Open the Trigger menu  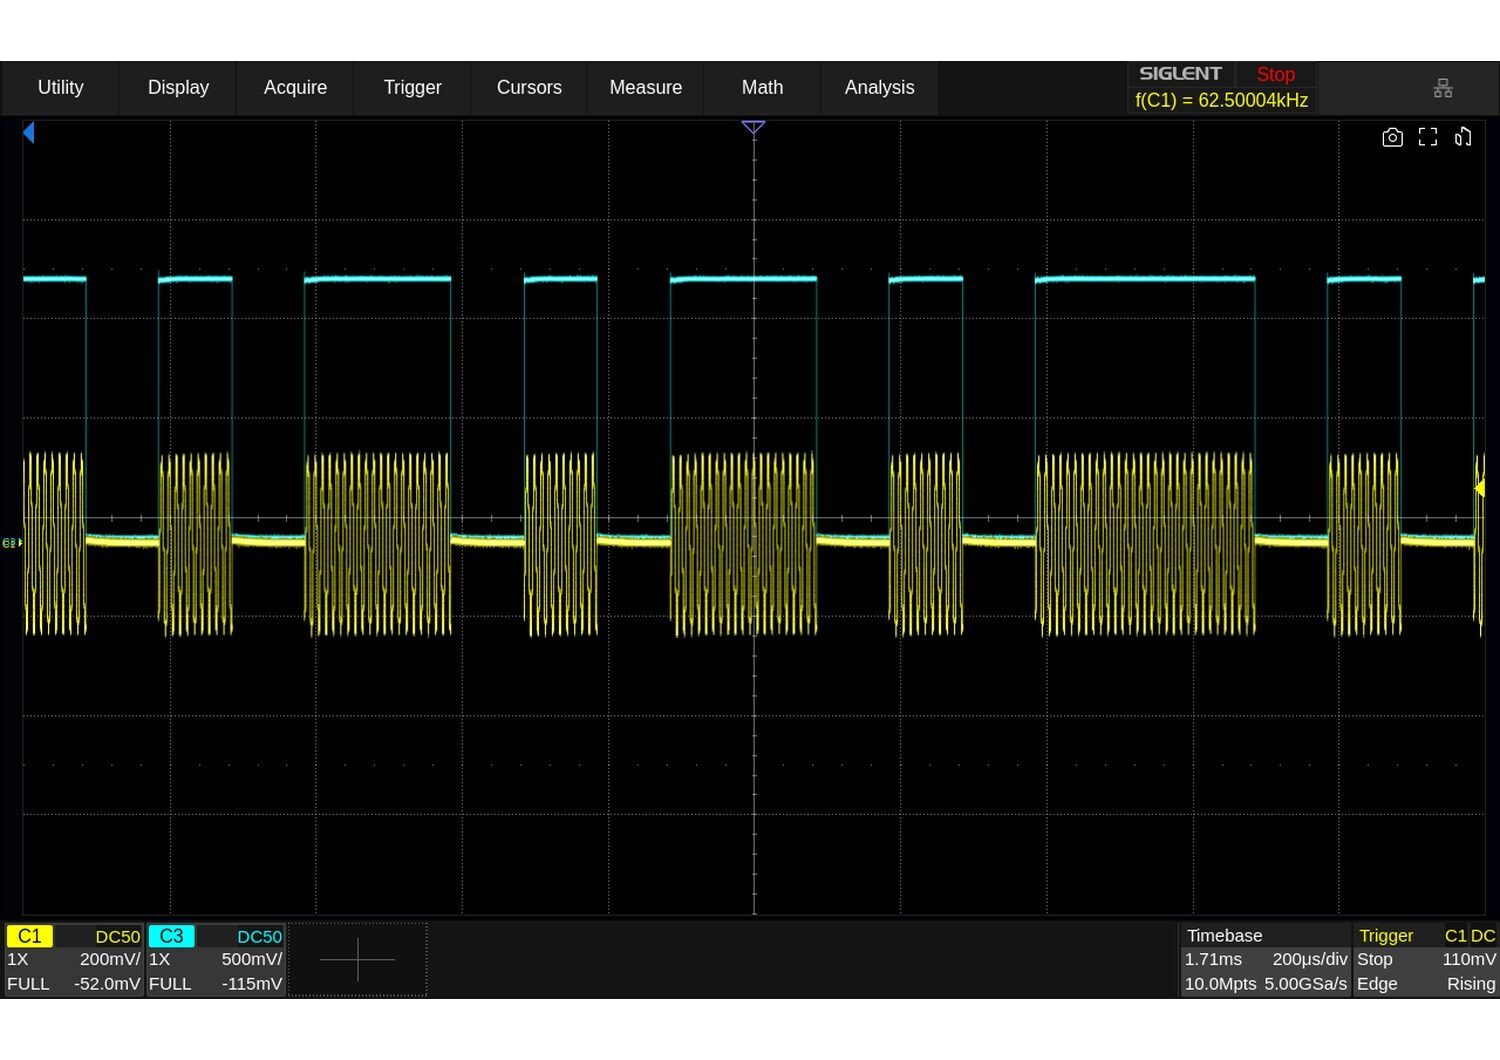tap(412, 88)
